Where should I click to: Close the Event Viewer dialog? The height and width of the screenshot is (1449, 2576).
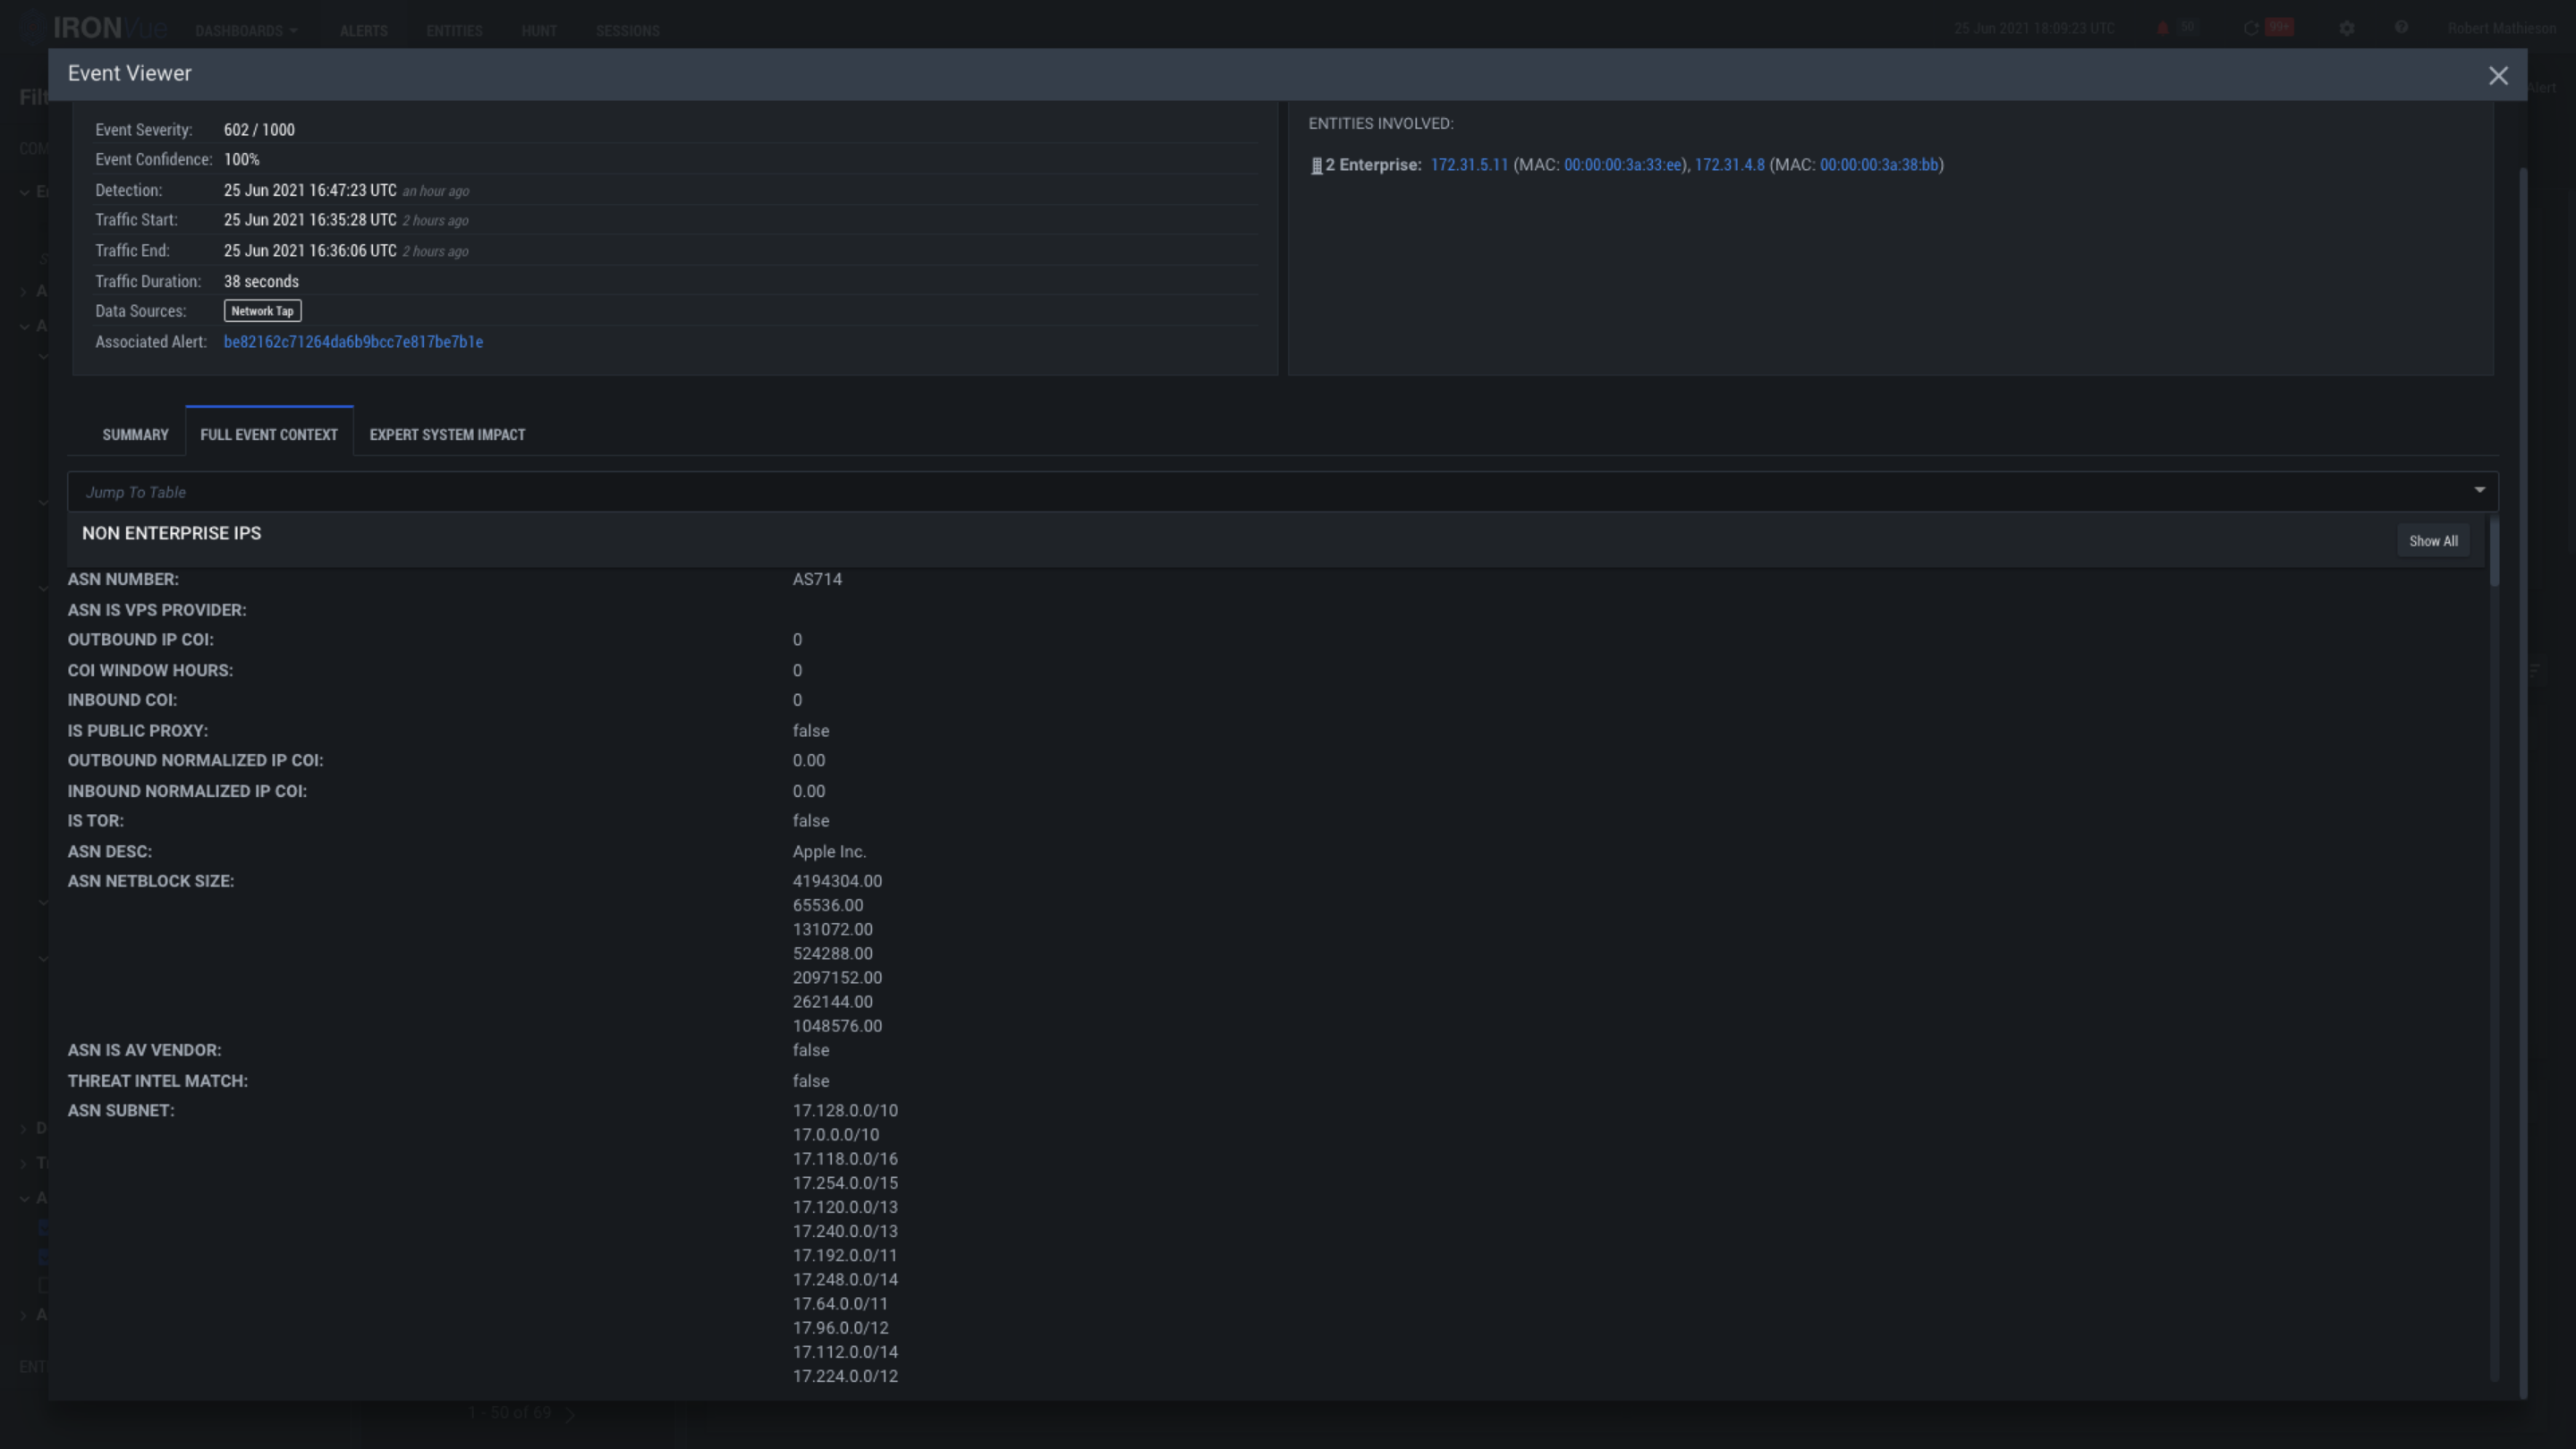point(2497,76)
